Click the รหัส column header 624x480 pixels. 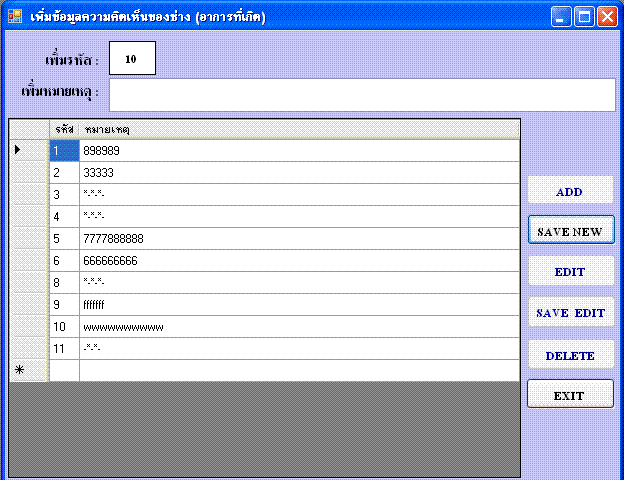(x=64, y=129)
